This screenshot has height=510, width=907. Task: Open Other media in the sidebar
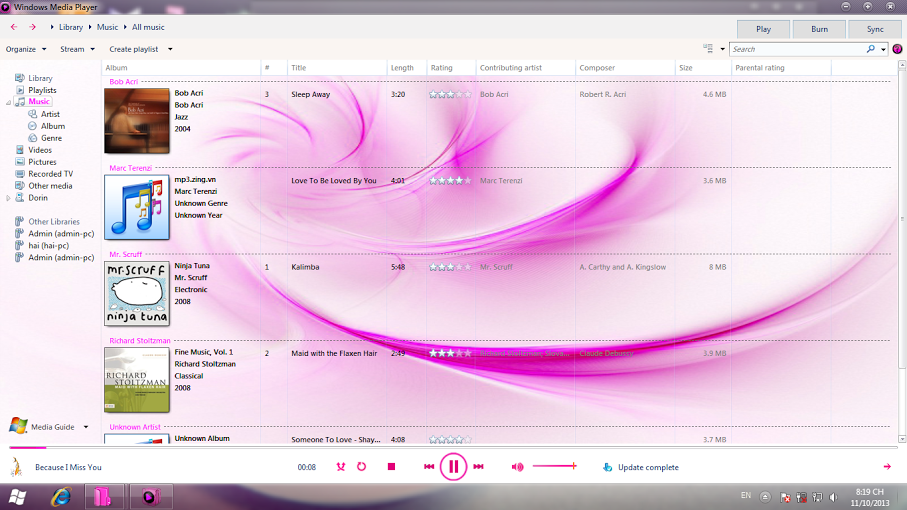(50, 186)
